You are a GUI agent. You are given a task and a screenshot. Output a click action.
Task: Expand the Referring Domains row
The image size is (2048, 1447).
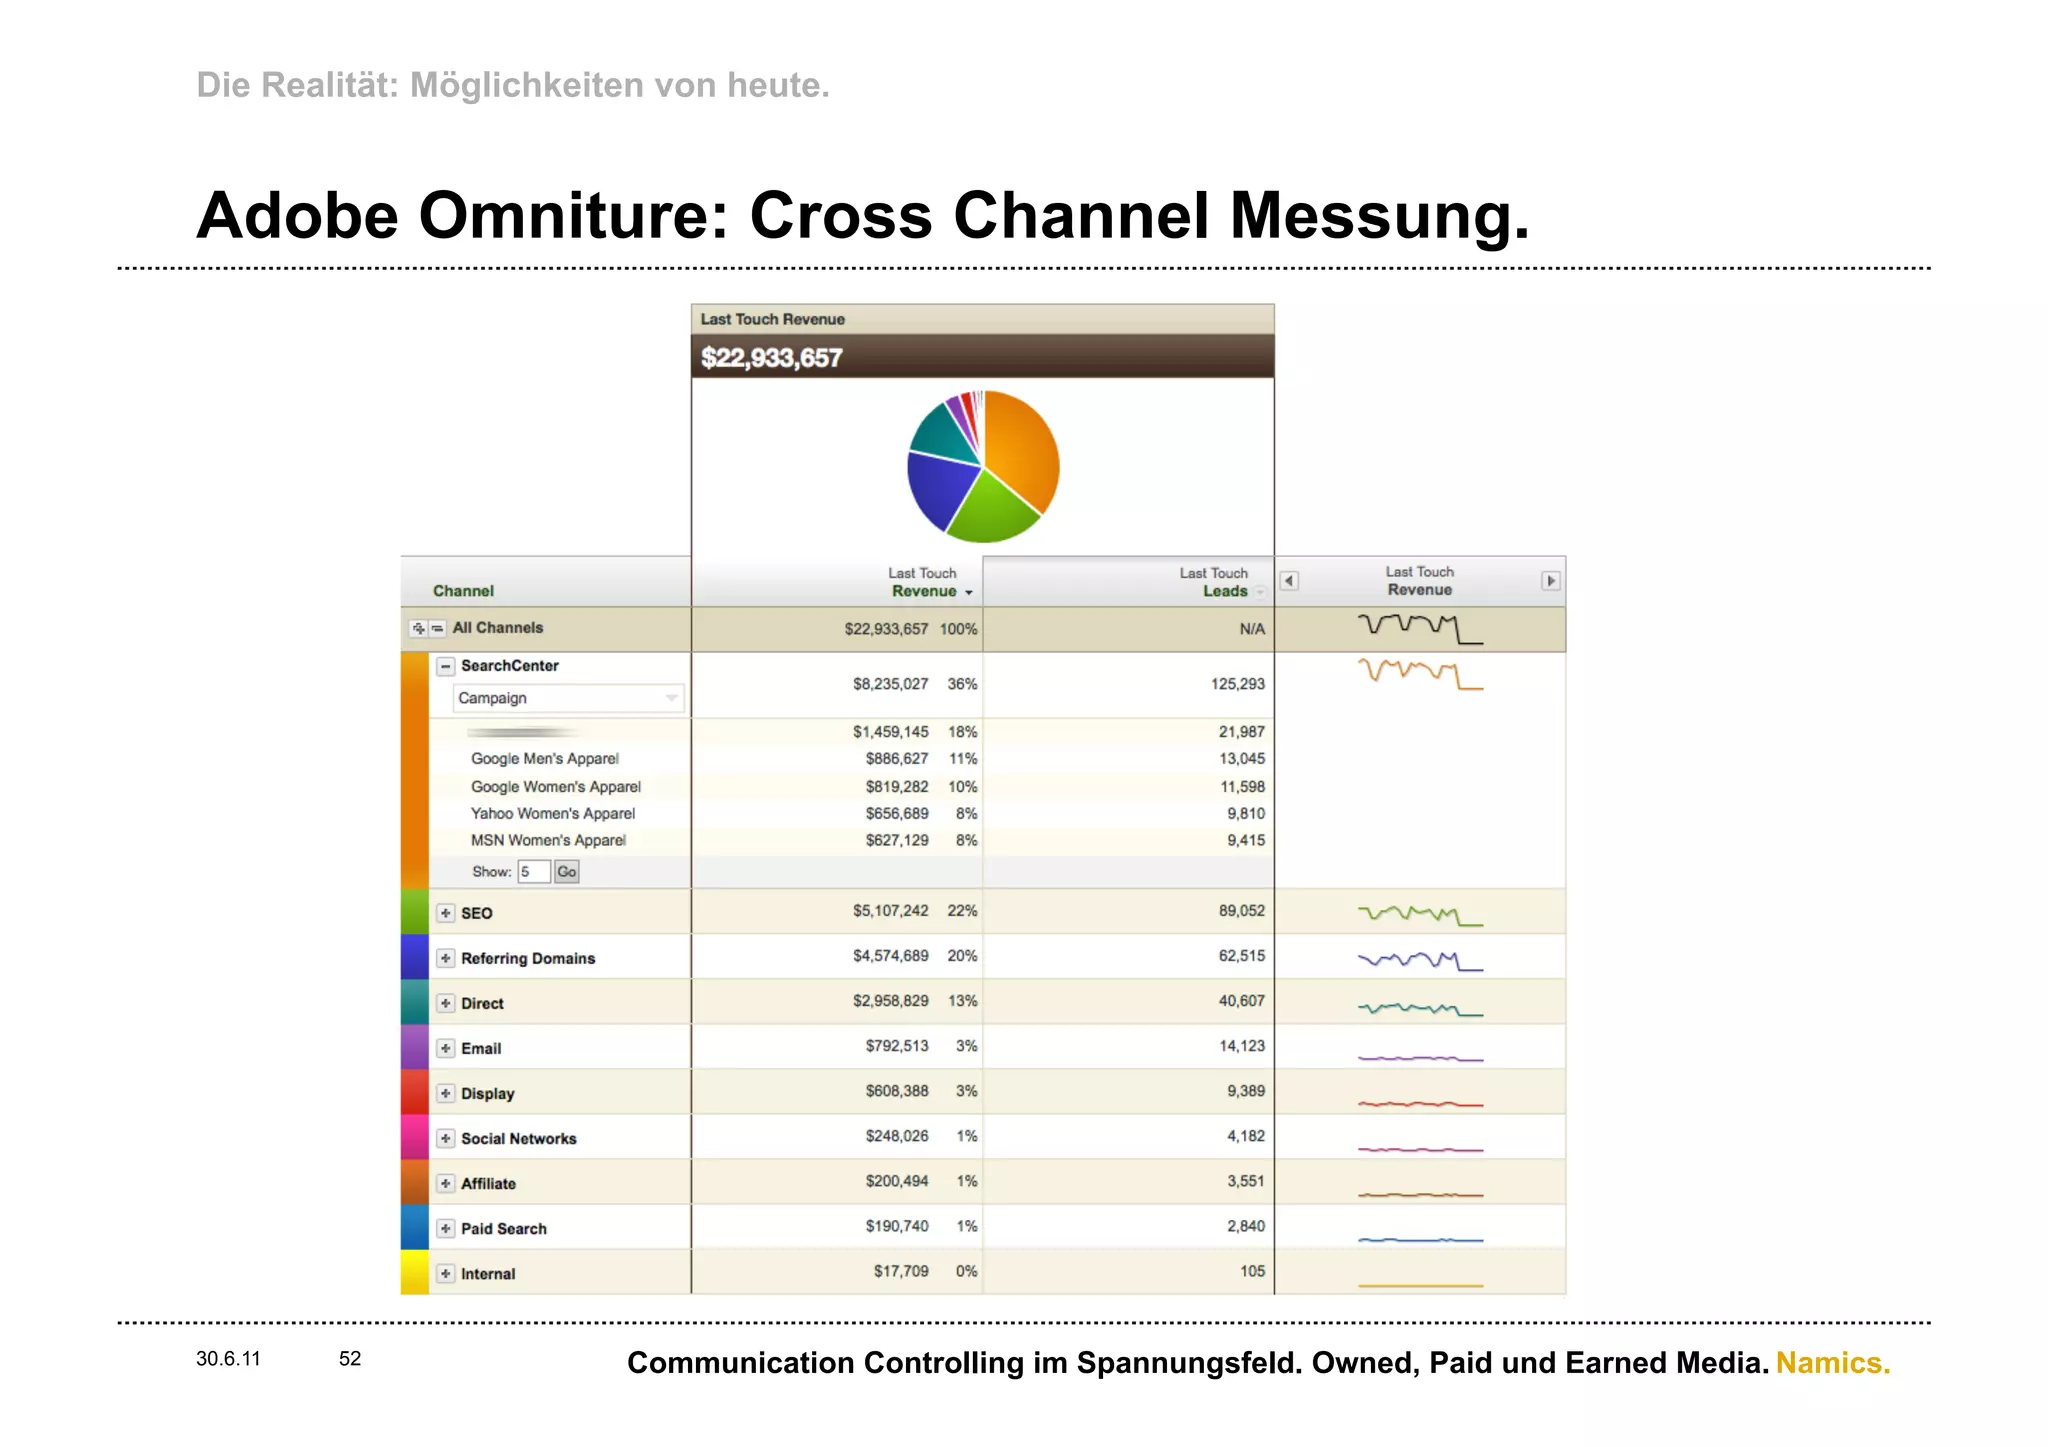446,958
